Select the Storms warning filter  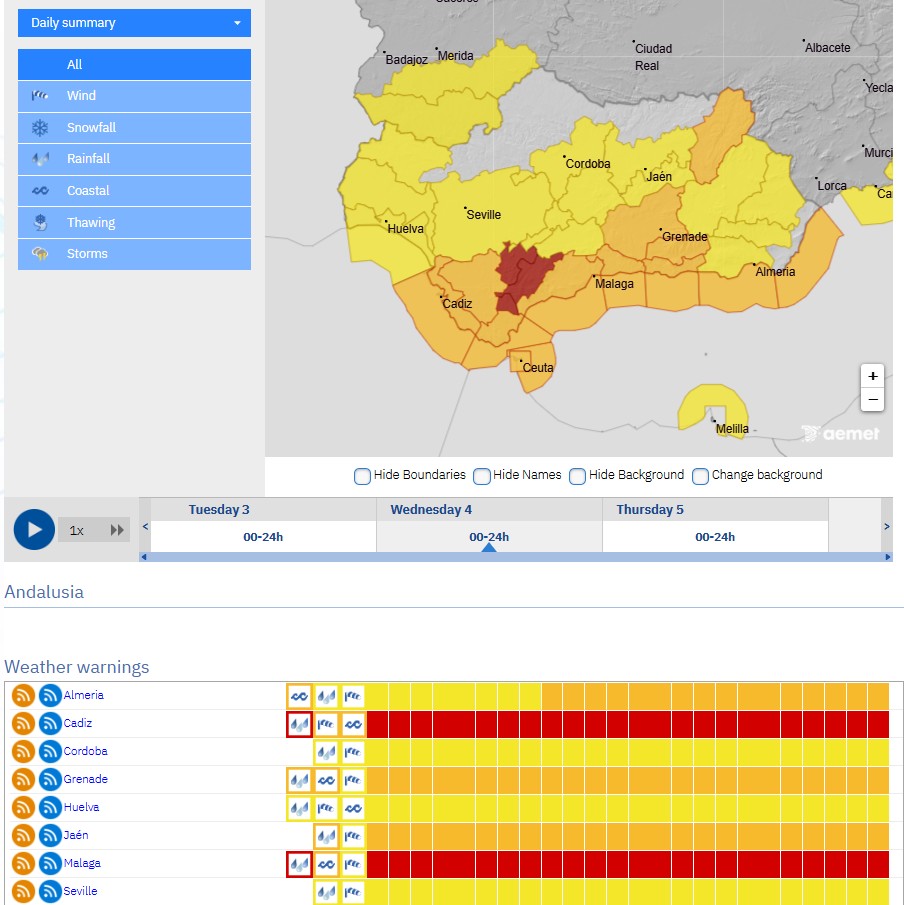click(x=134, y=254)
